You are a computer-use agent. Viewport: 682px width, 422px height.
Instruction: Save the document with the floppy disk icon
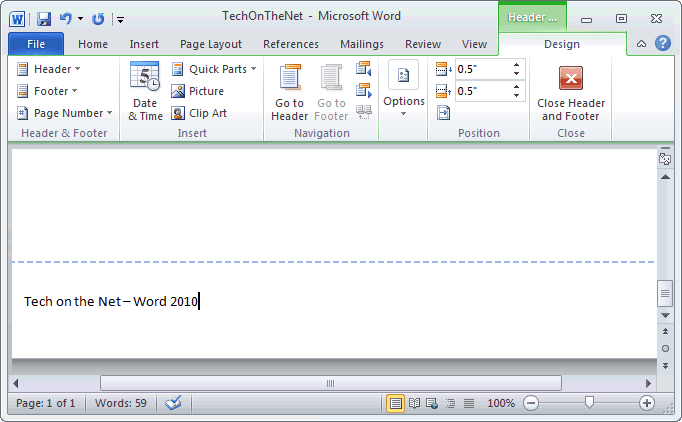click(x=43, y=19)
